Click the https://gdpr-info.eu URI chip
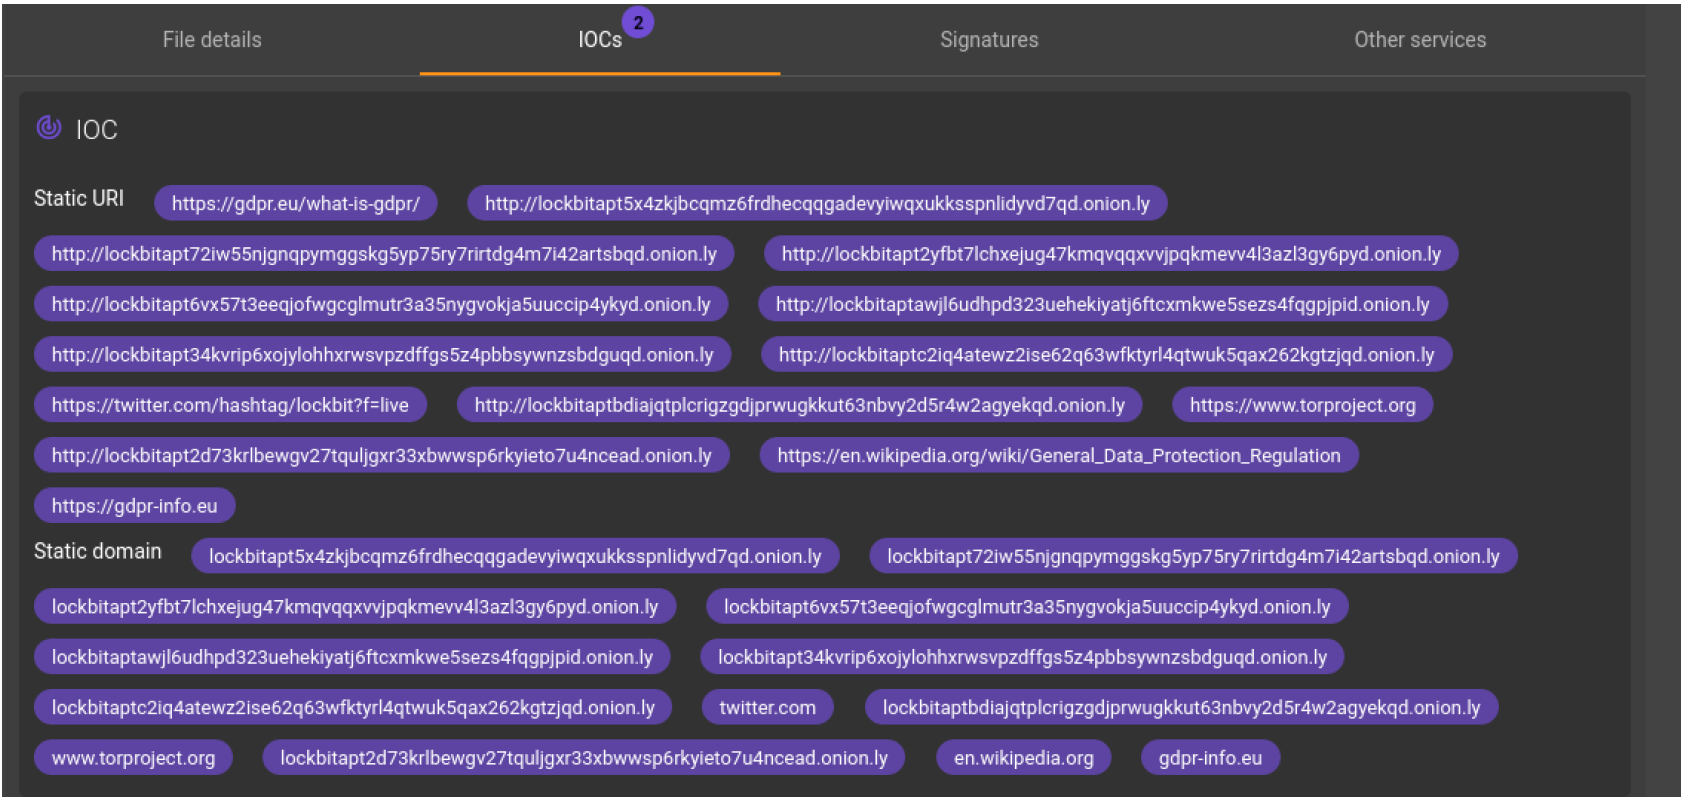This screenshot has height=797, width=1681. tap(135, 506)
